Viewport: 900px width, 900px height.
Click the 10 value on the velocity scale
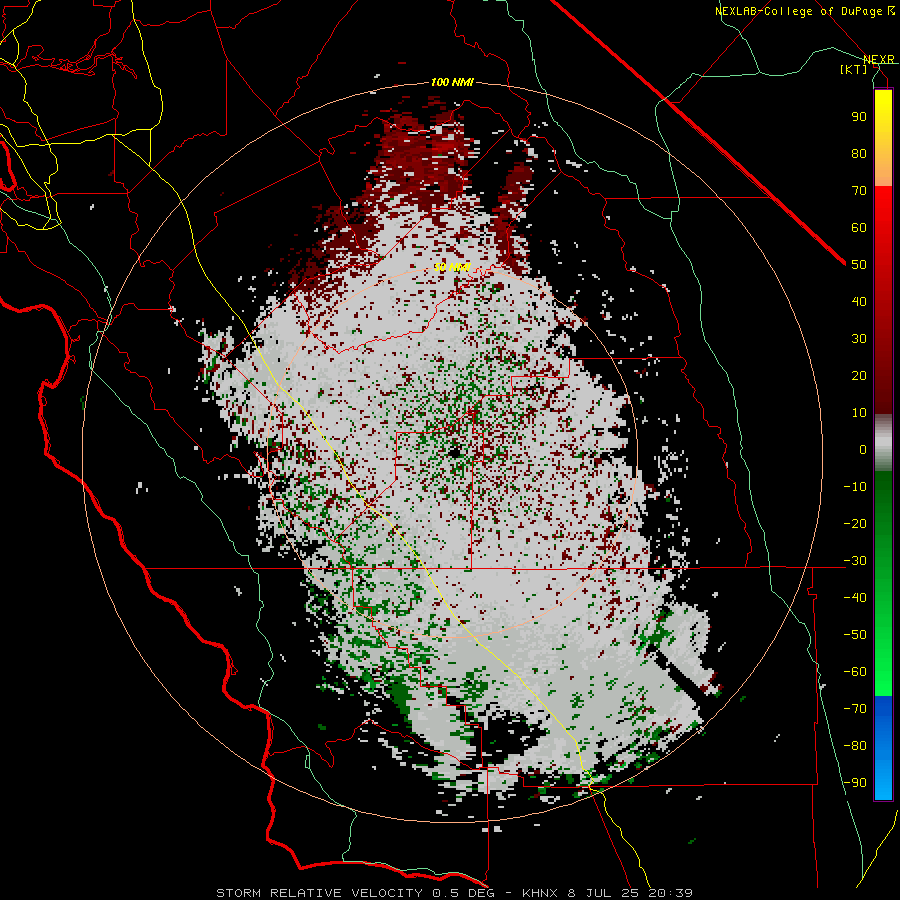coord(859,413)
